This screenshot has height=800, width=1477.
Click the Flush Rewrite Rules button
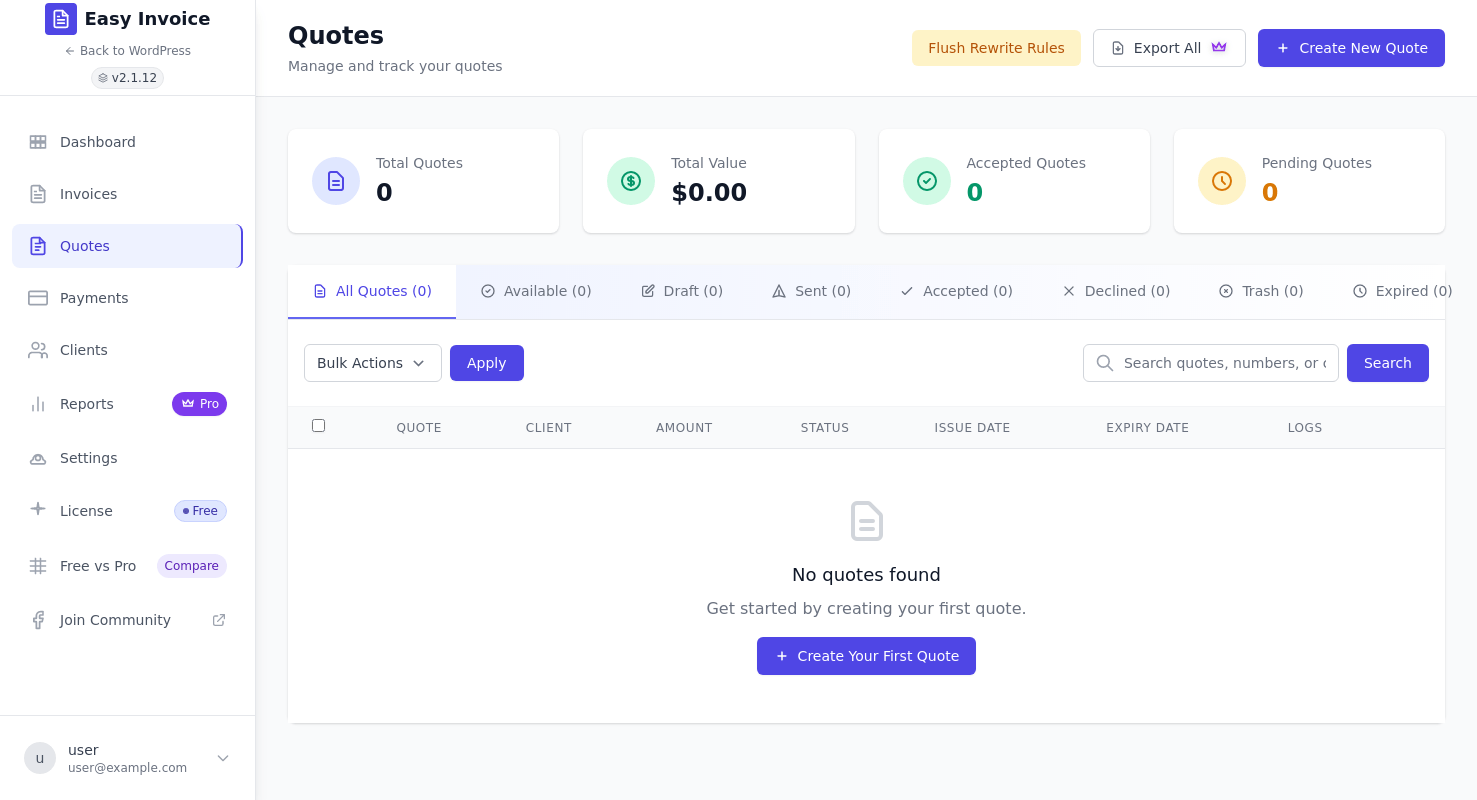tap(996, 48)
